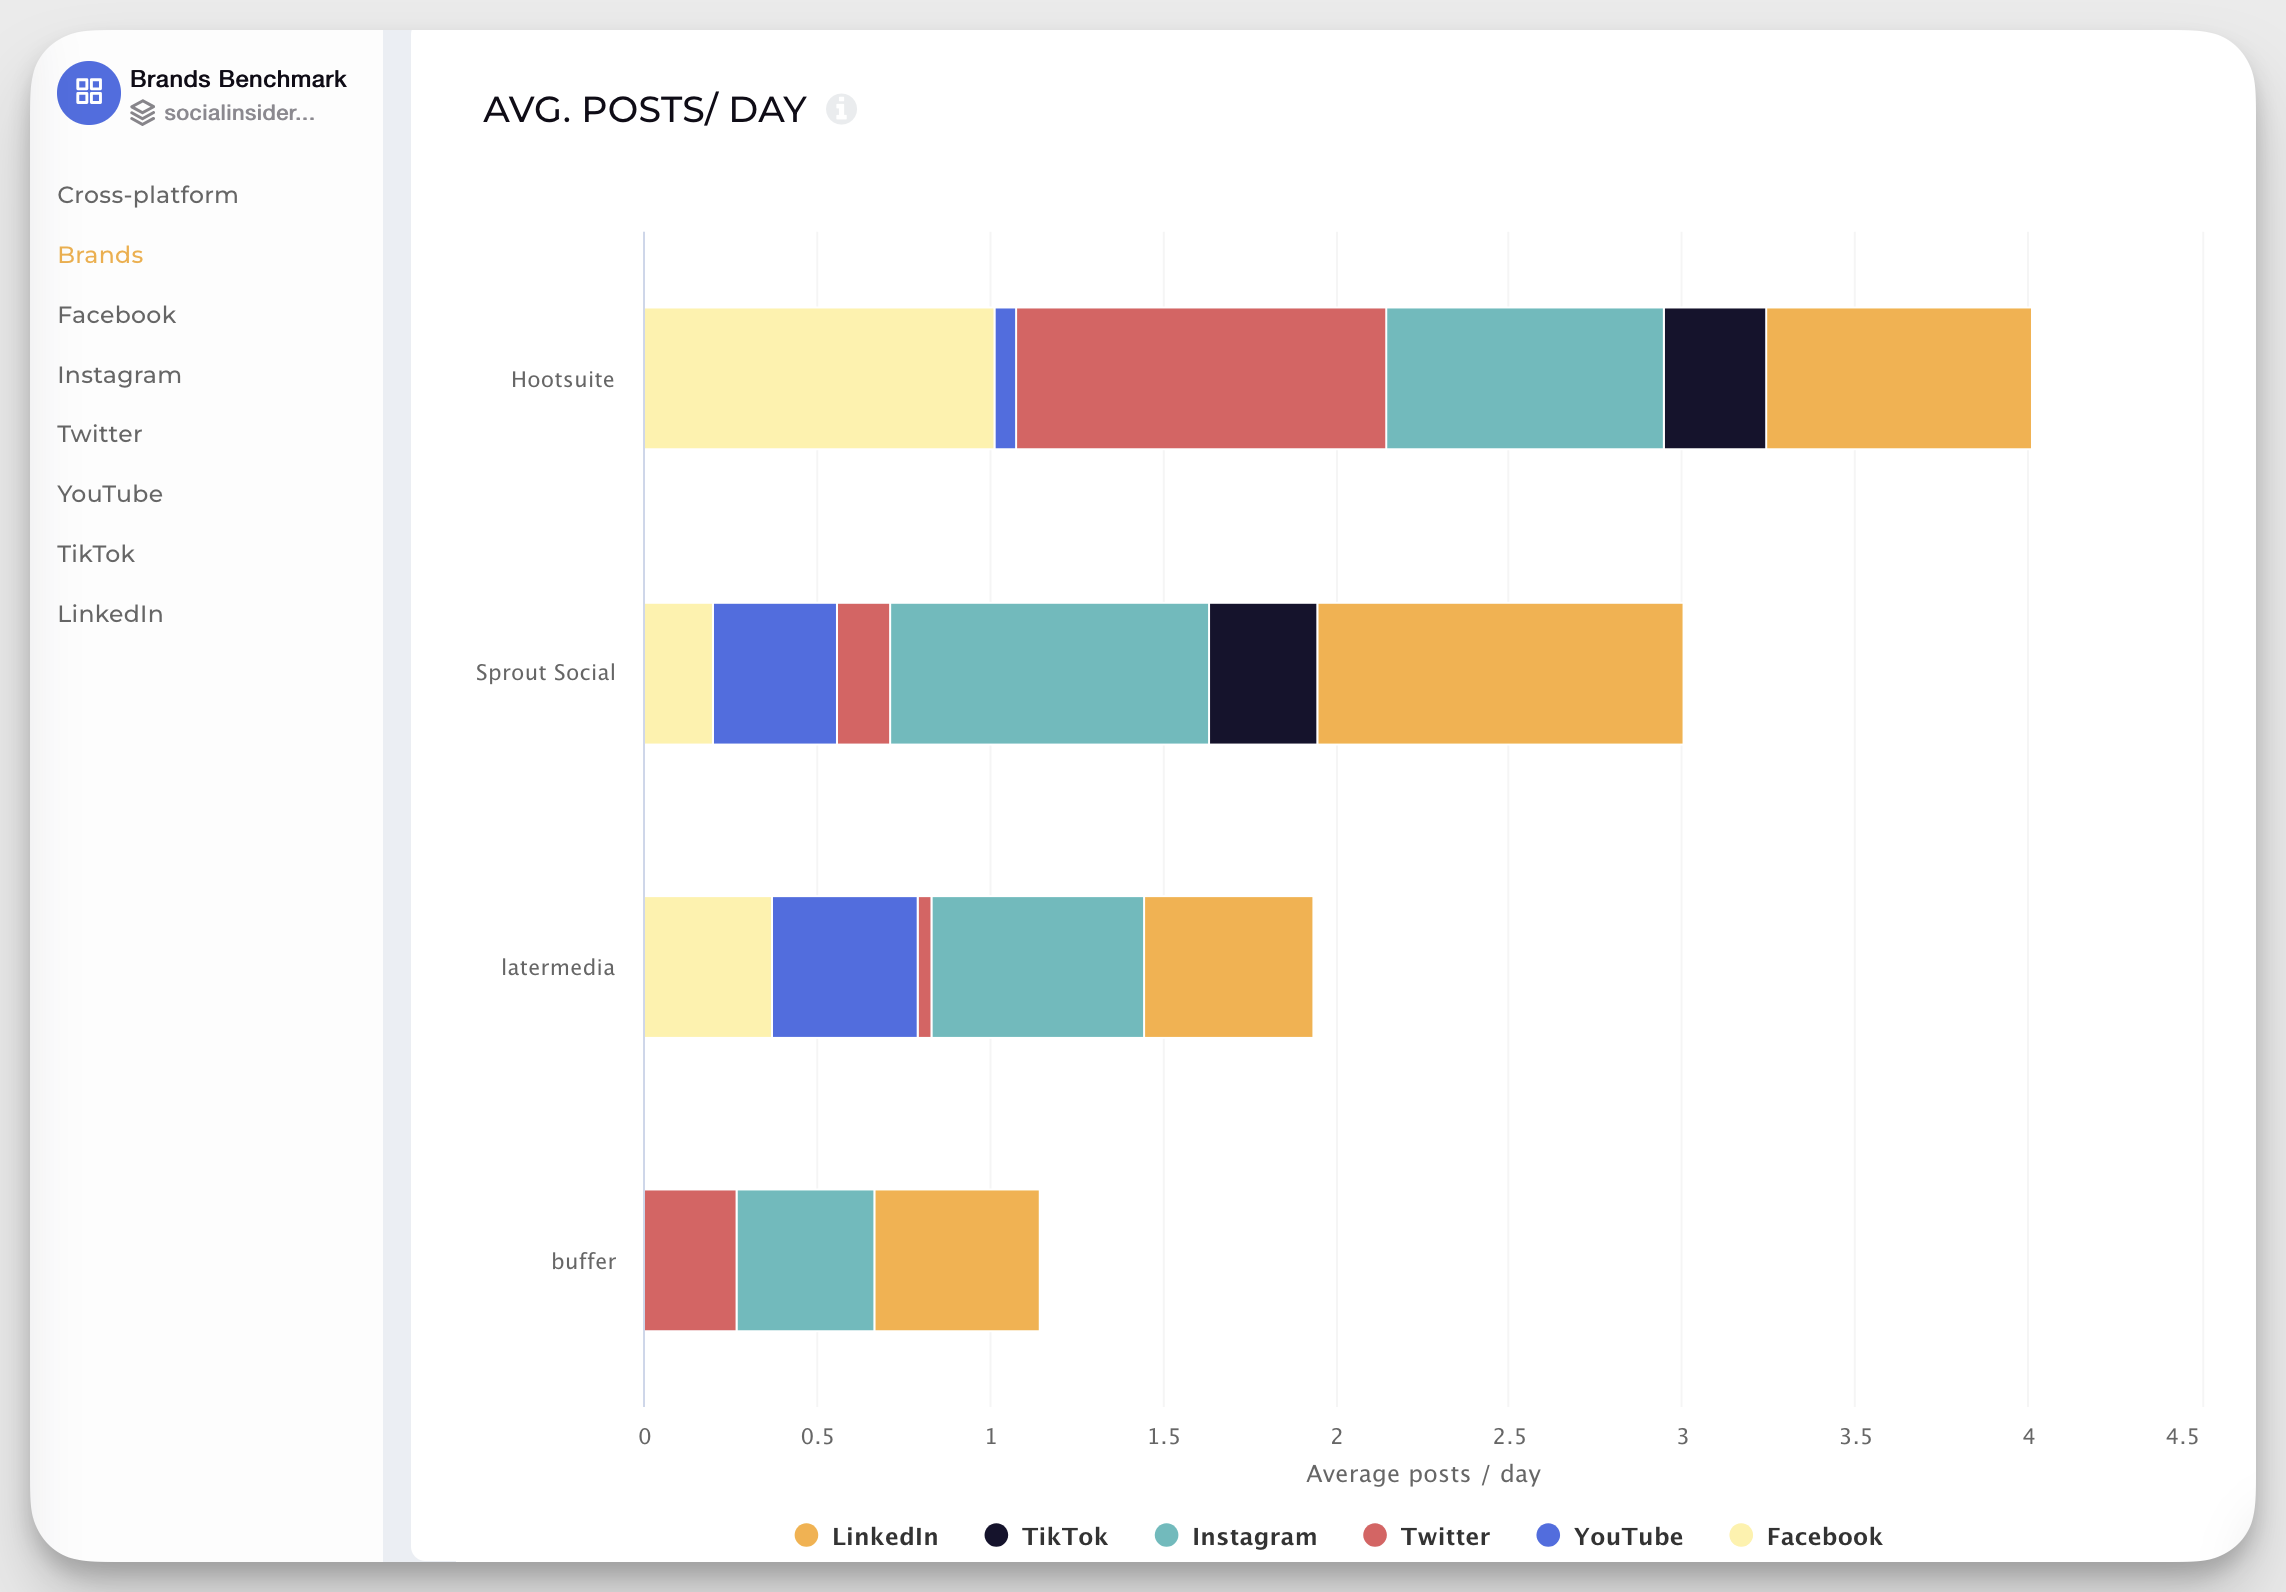The height and width of the screenshot is (1592, 2286).
Task: Click the Brands Benchmark title
Action: click(238, 79)
